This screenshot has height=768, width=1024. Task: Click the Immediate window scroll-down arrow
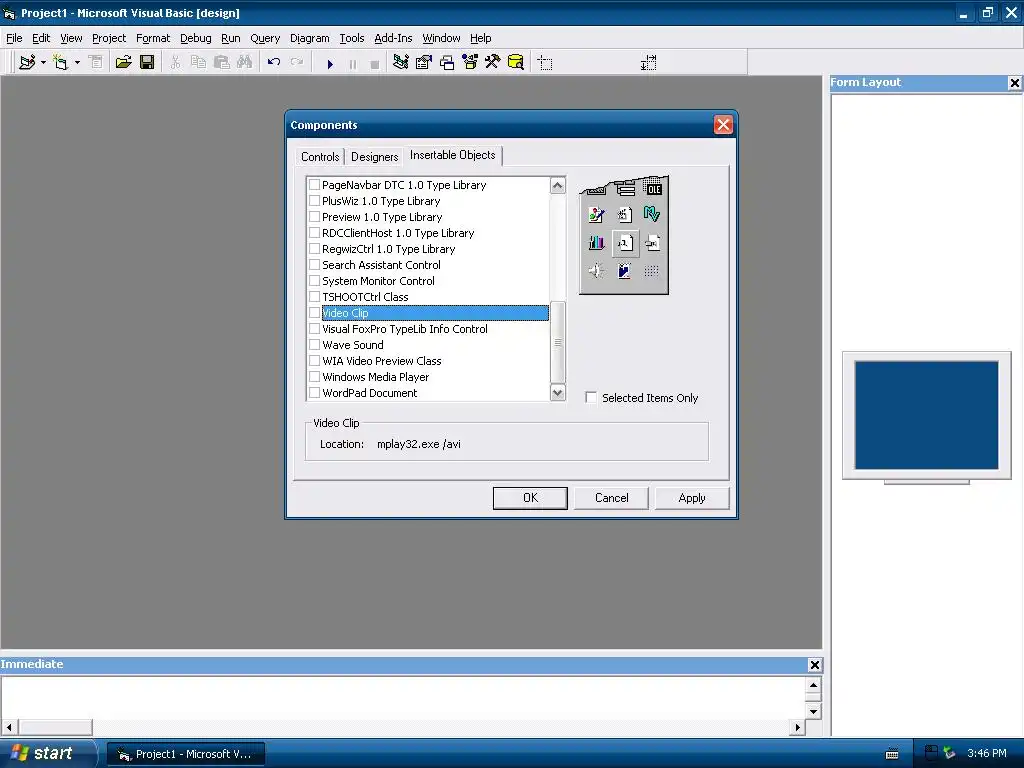click(x=813, y=711)
